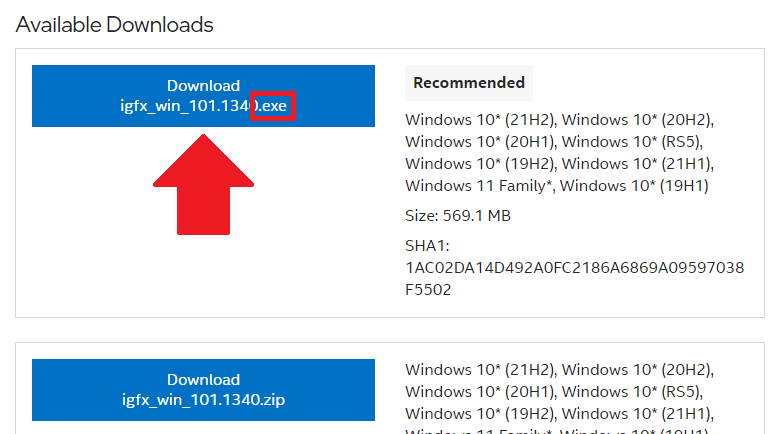
Task: Click Windows 10* (21H2) in zip card
Action: coord(481,370)
